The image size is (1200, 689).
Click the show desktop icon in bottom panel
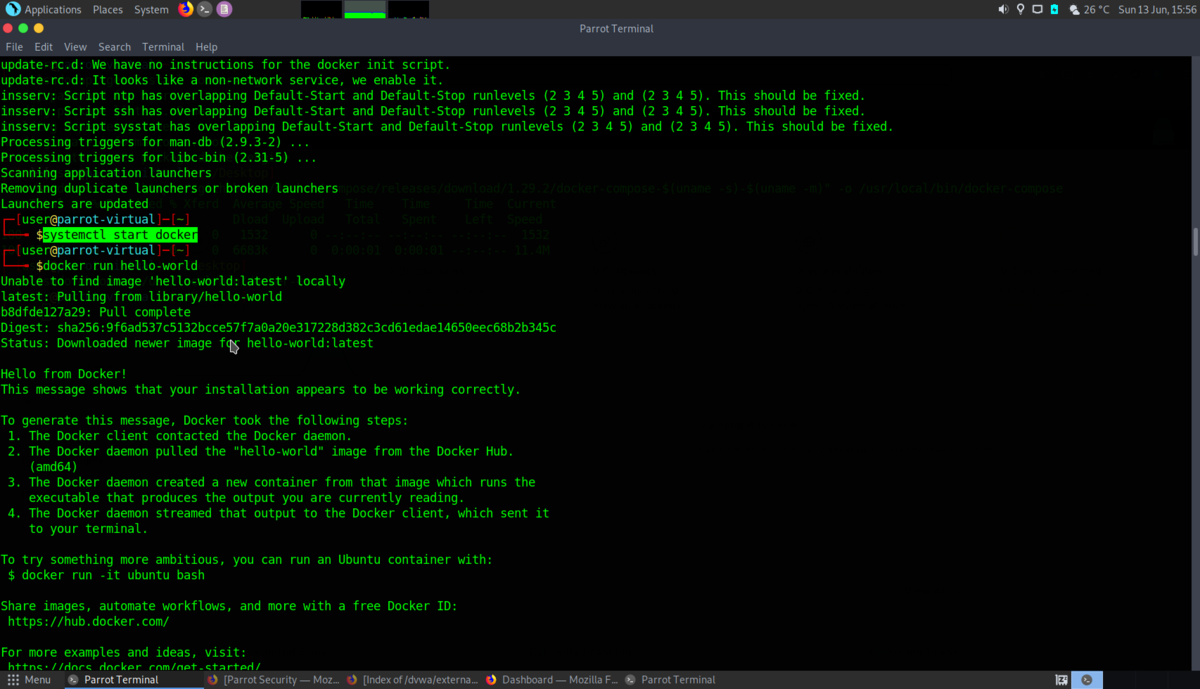pyautogui.click(x=1062, y=680)
